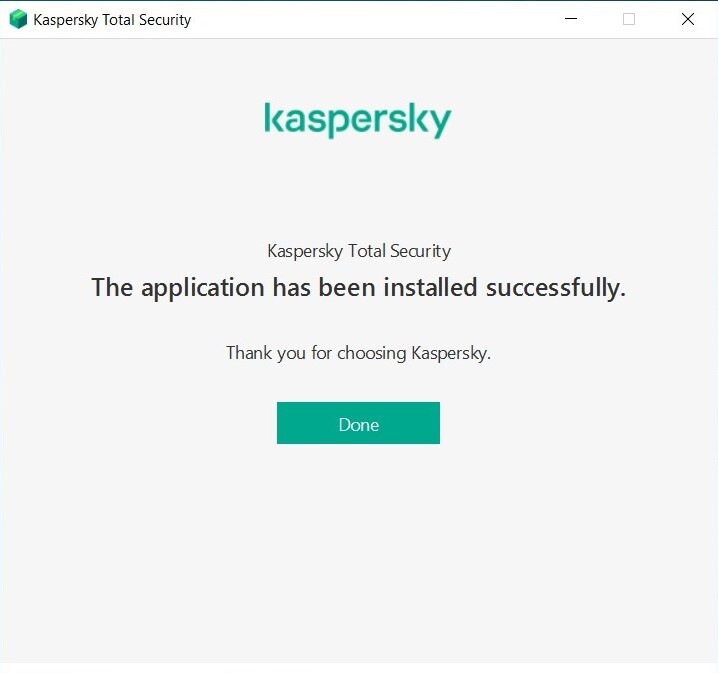Click the installed successfully heading

[x=358, y=288]
